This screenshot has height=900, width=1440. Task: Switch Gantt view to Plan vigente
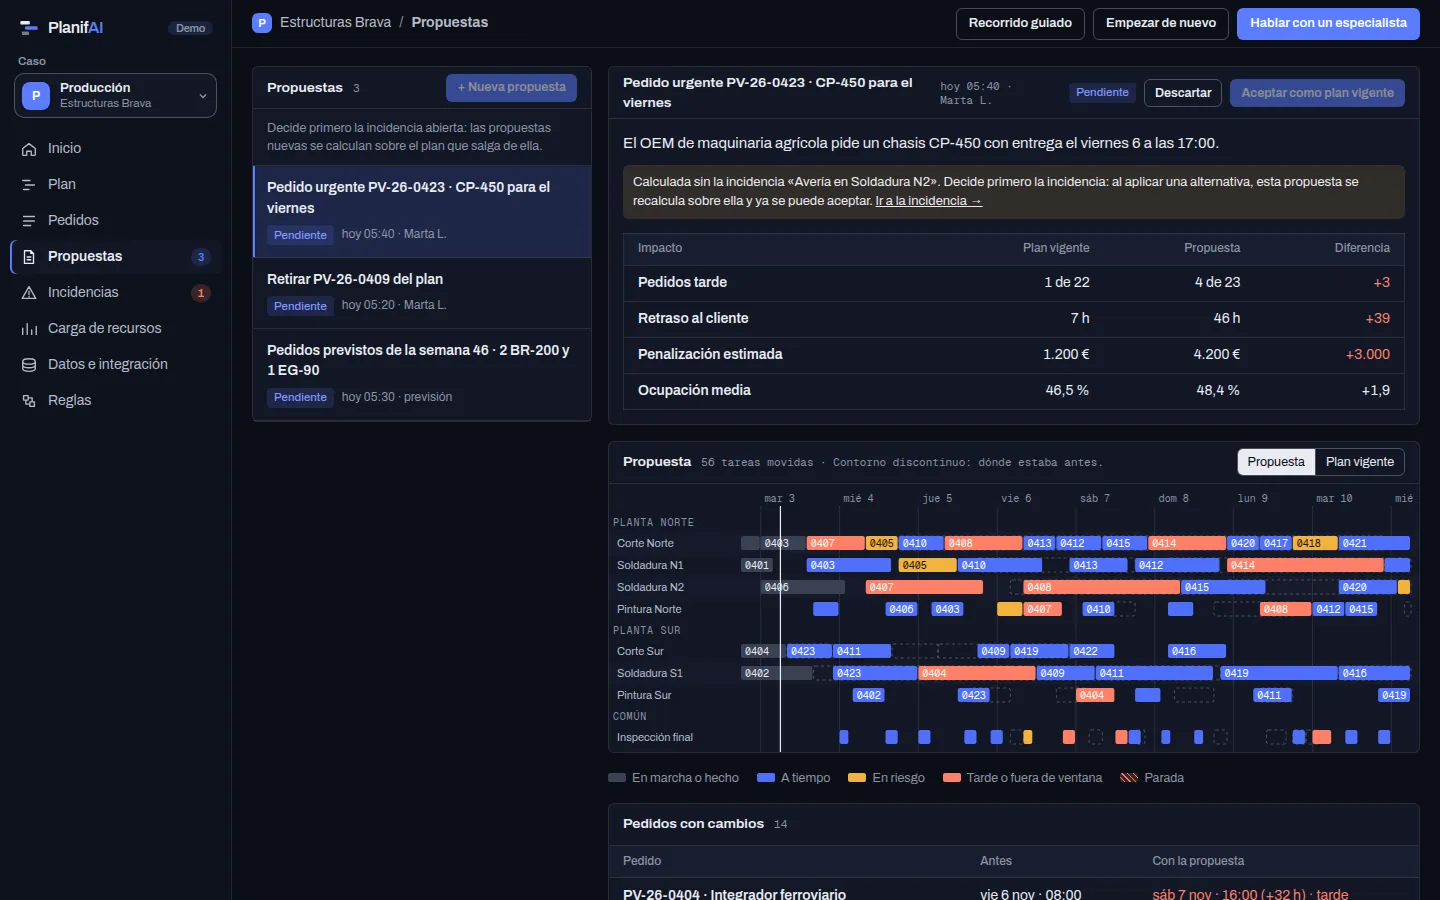tap(1360, 462)
